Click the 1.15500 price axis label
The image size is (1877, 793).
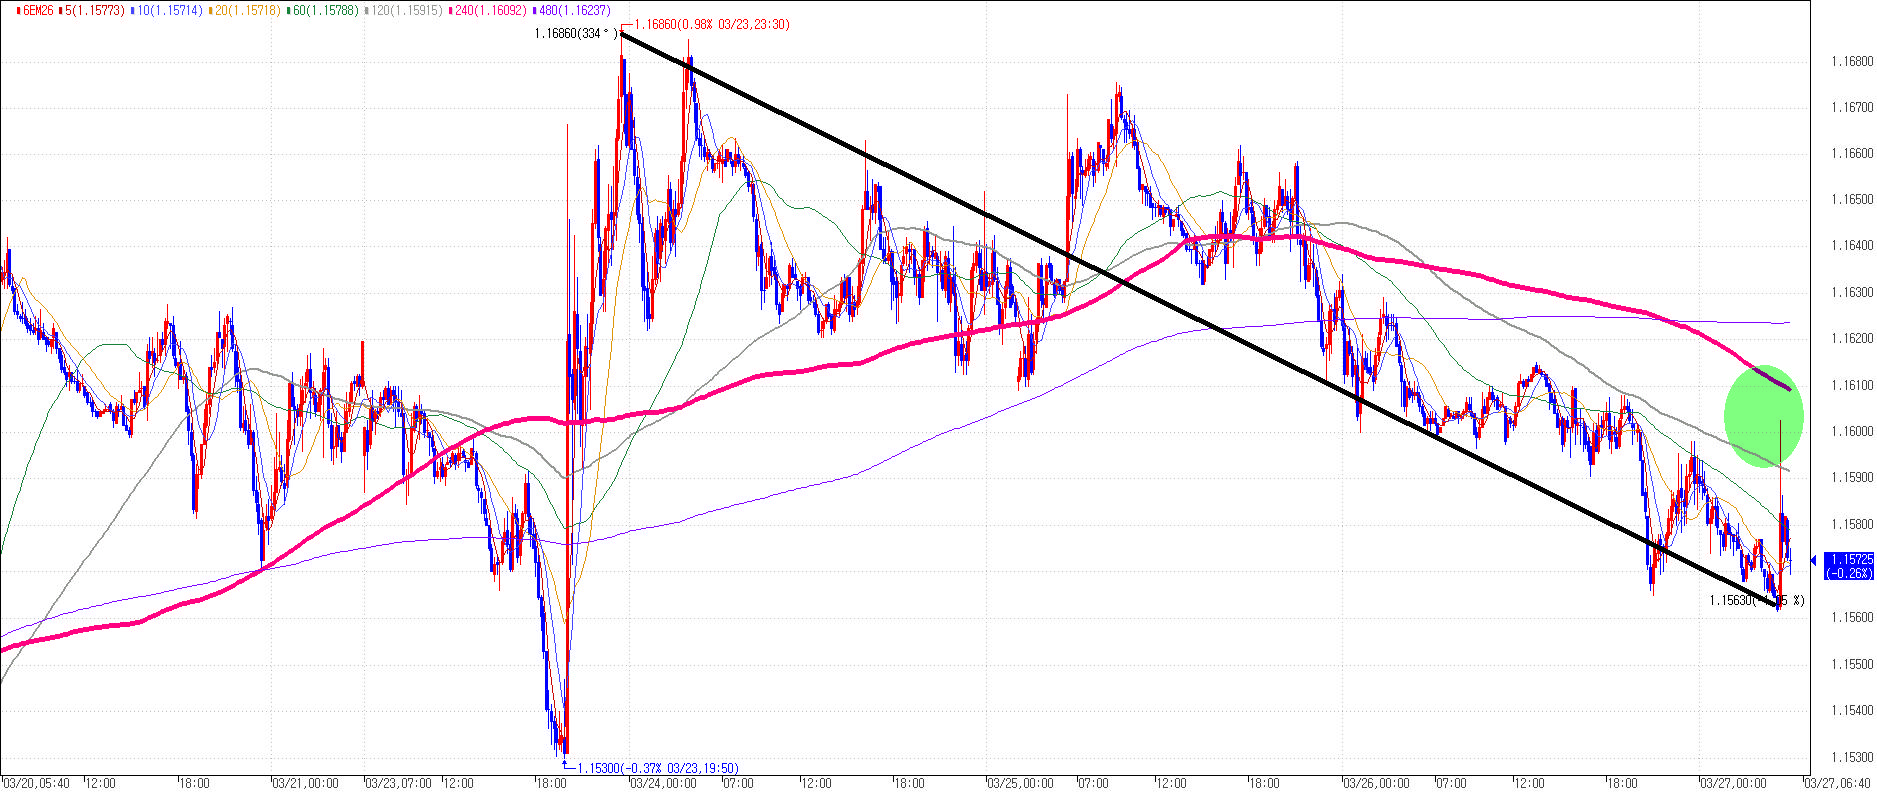(1852, 664)
